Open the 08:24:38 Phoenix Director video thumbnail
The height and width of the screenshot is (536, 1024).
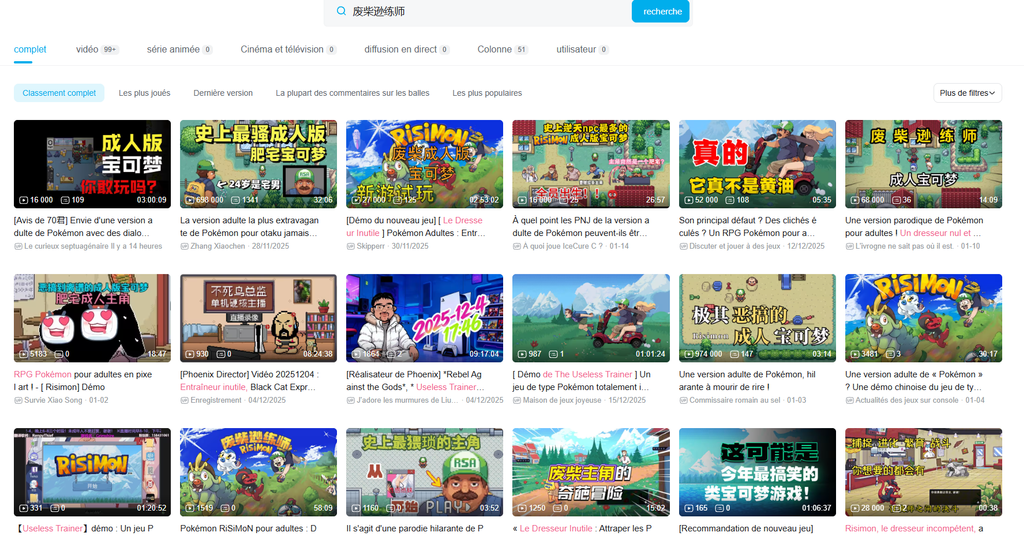tap(258, 318)
